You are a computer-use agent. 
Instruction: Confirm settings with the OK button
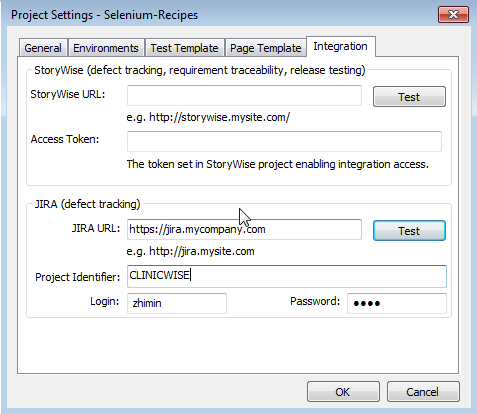coord(343,392)
